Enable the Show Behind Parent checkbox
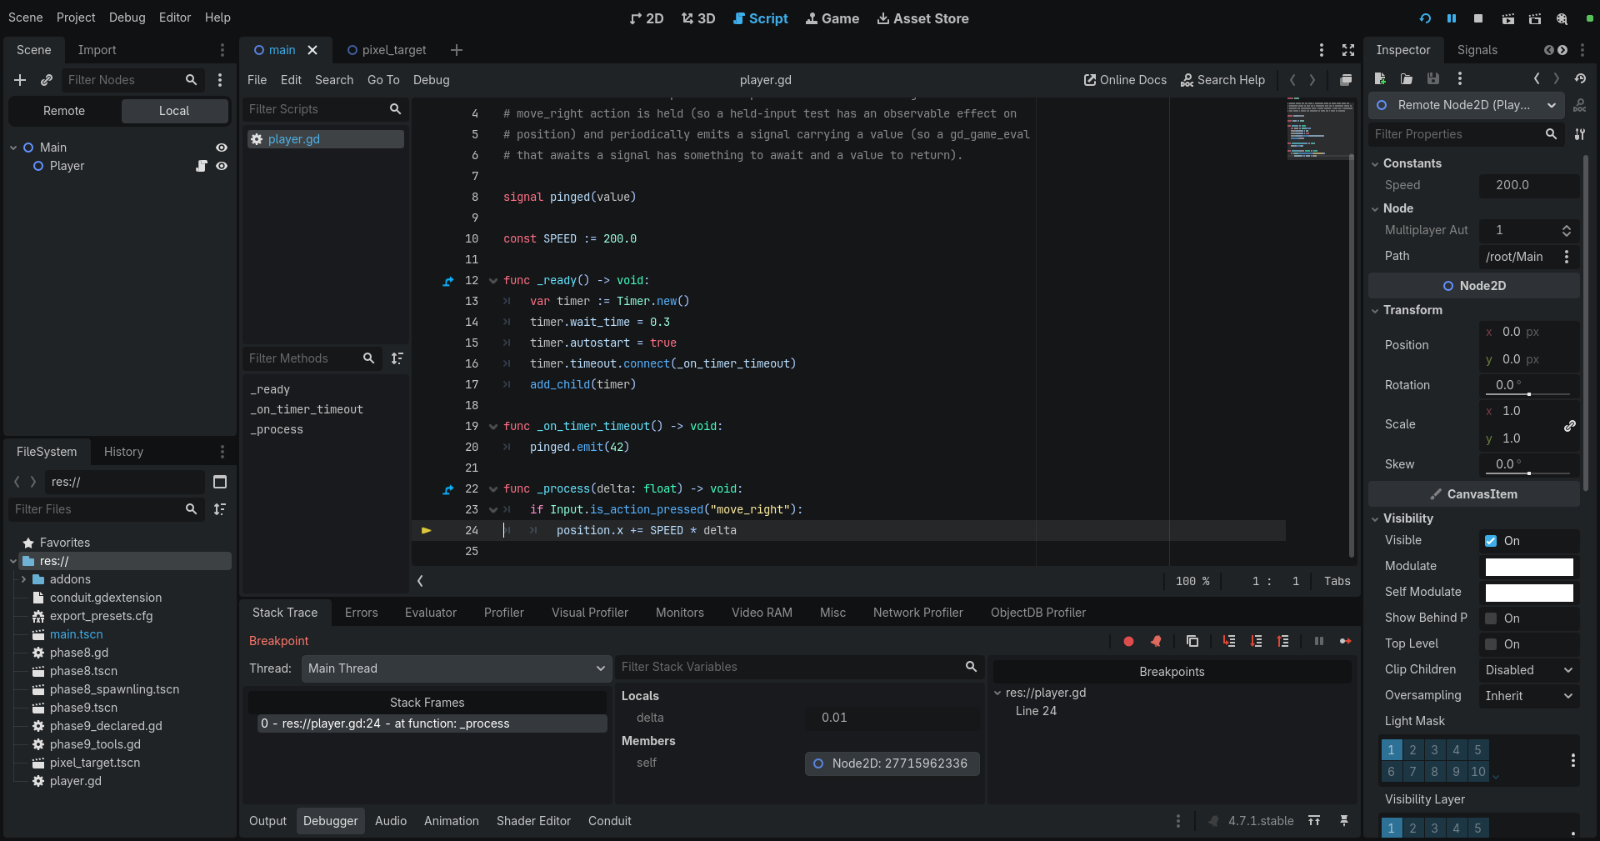 [x=1491, y=619]
